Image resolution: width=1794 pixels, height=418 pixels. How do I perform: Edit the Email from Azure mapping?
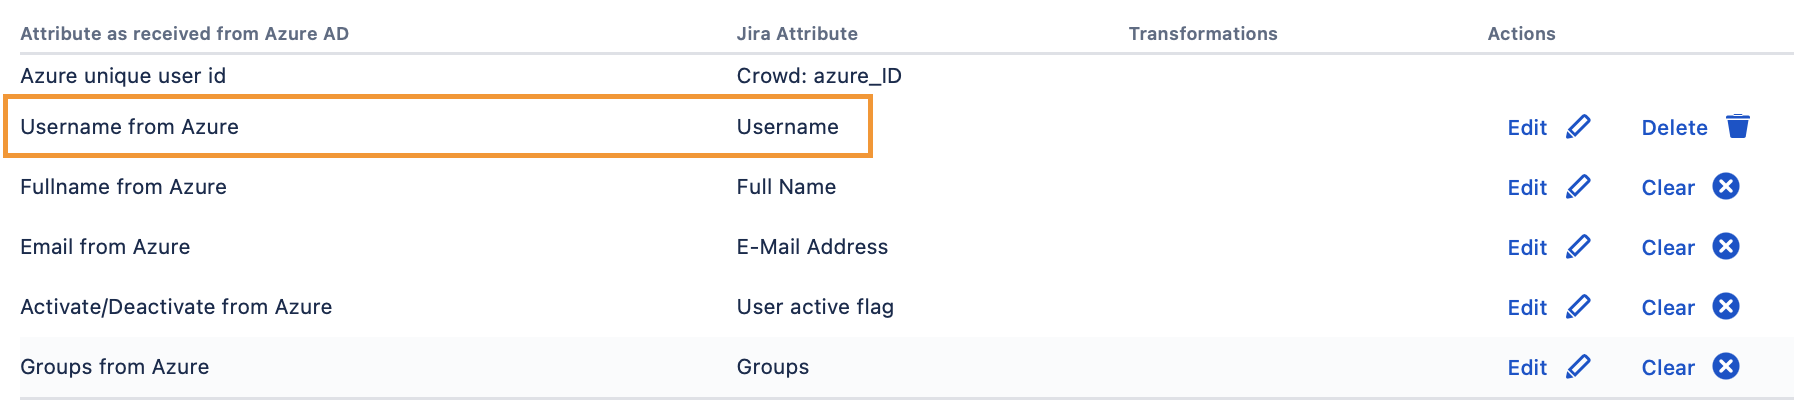coord(1527,248)
